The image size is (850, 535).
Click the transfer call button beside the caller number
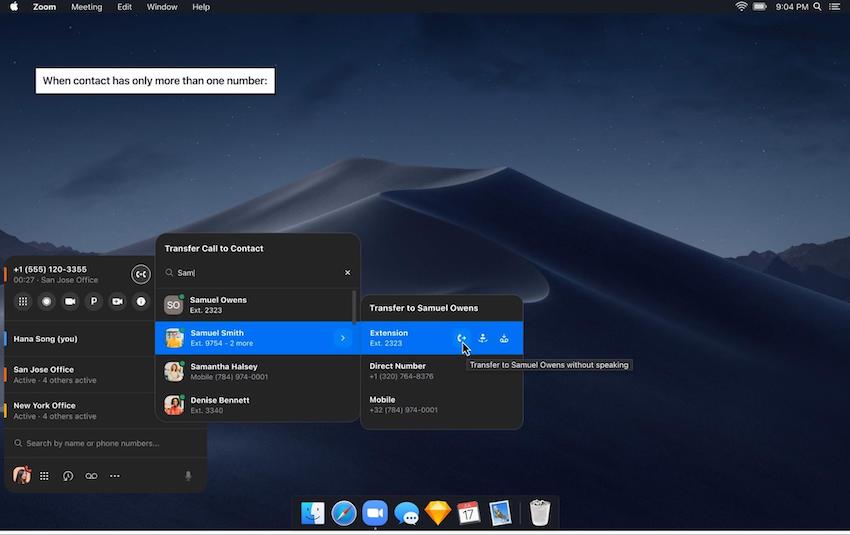click(x=141, y=274)
